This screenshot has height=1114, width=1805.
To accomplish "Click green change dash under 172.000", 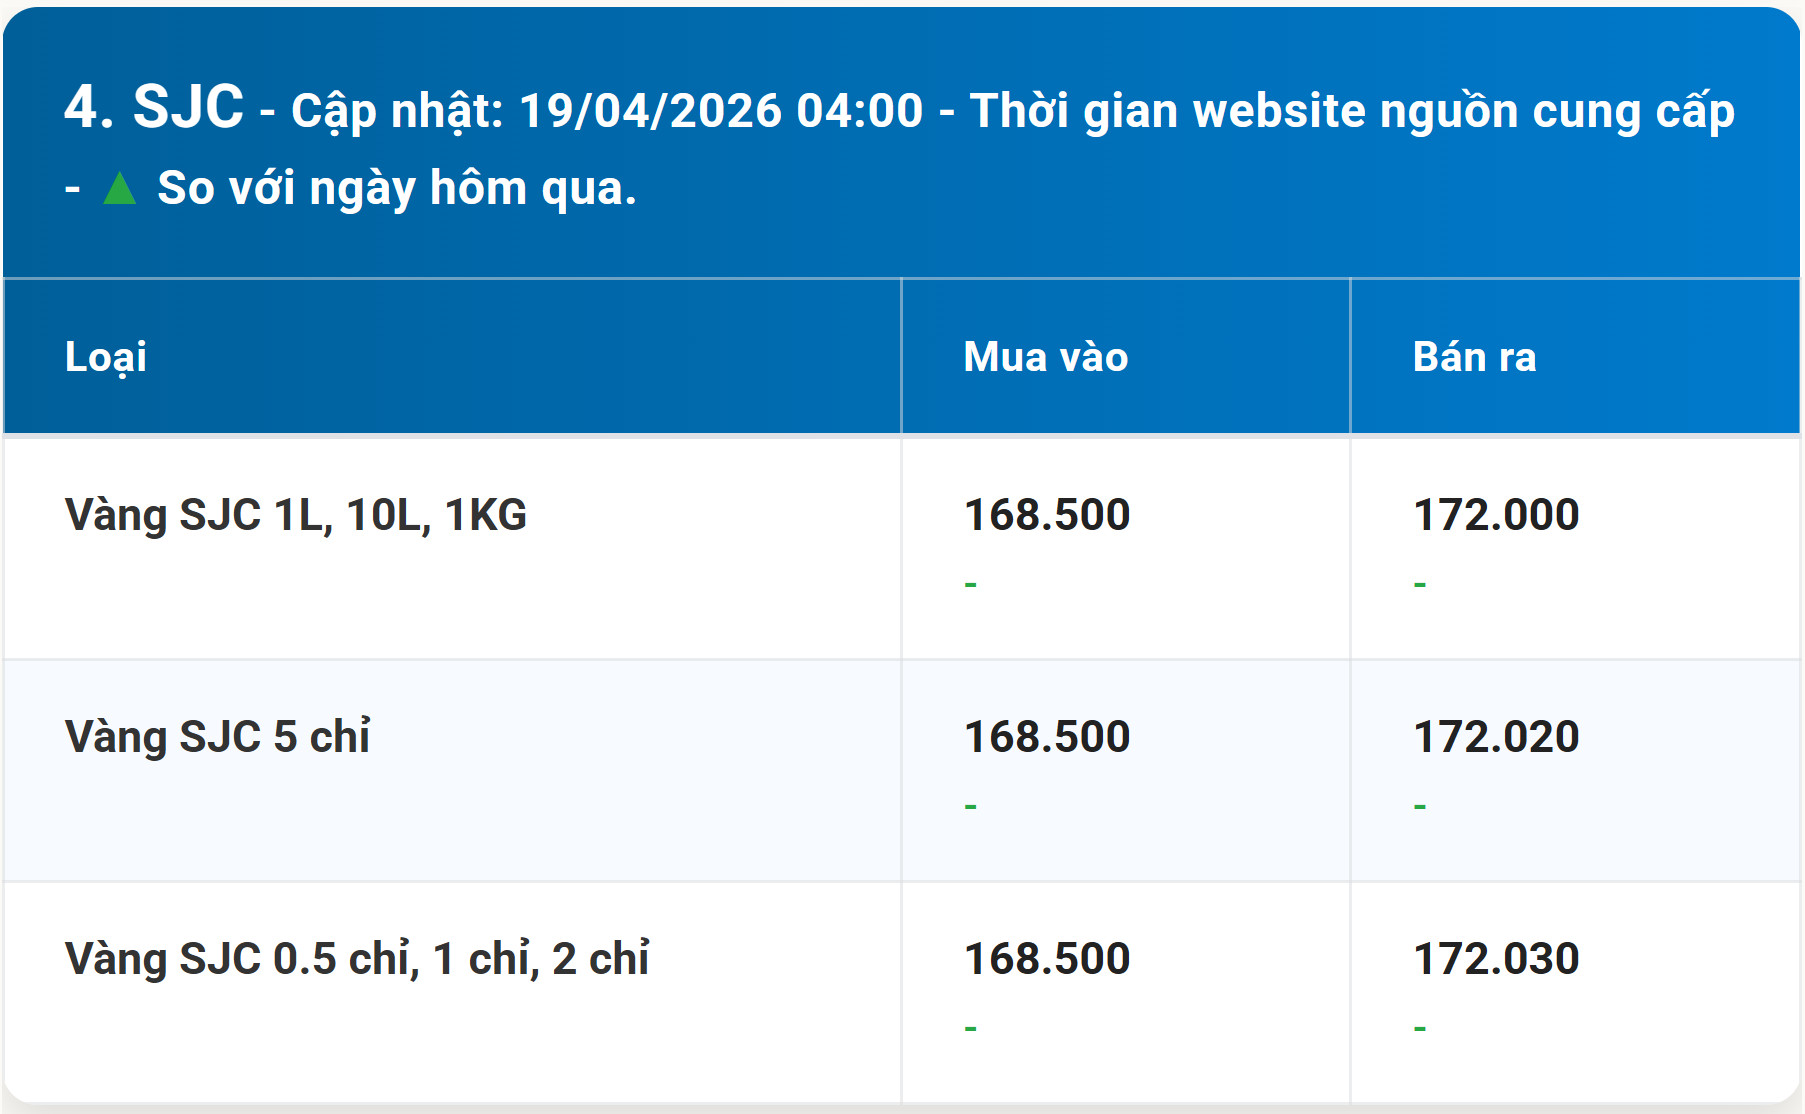I will click(x=1420, y=584).
